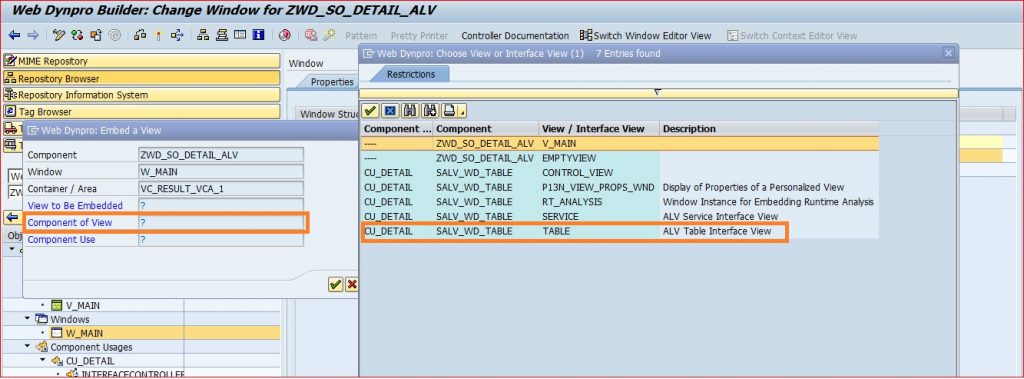The width and height of the screenshot is (1024, 379).
Task: Click the back arrow icon in navigation pane
Action: 12,217
